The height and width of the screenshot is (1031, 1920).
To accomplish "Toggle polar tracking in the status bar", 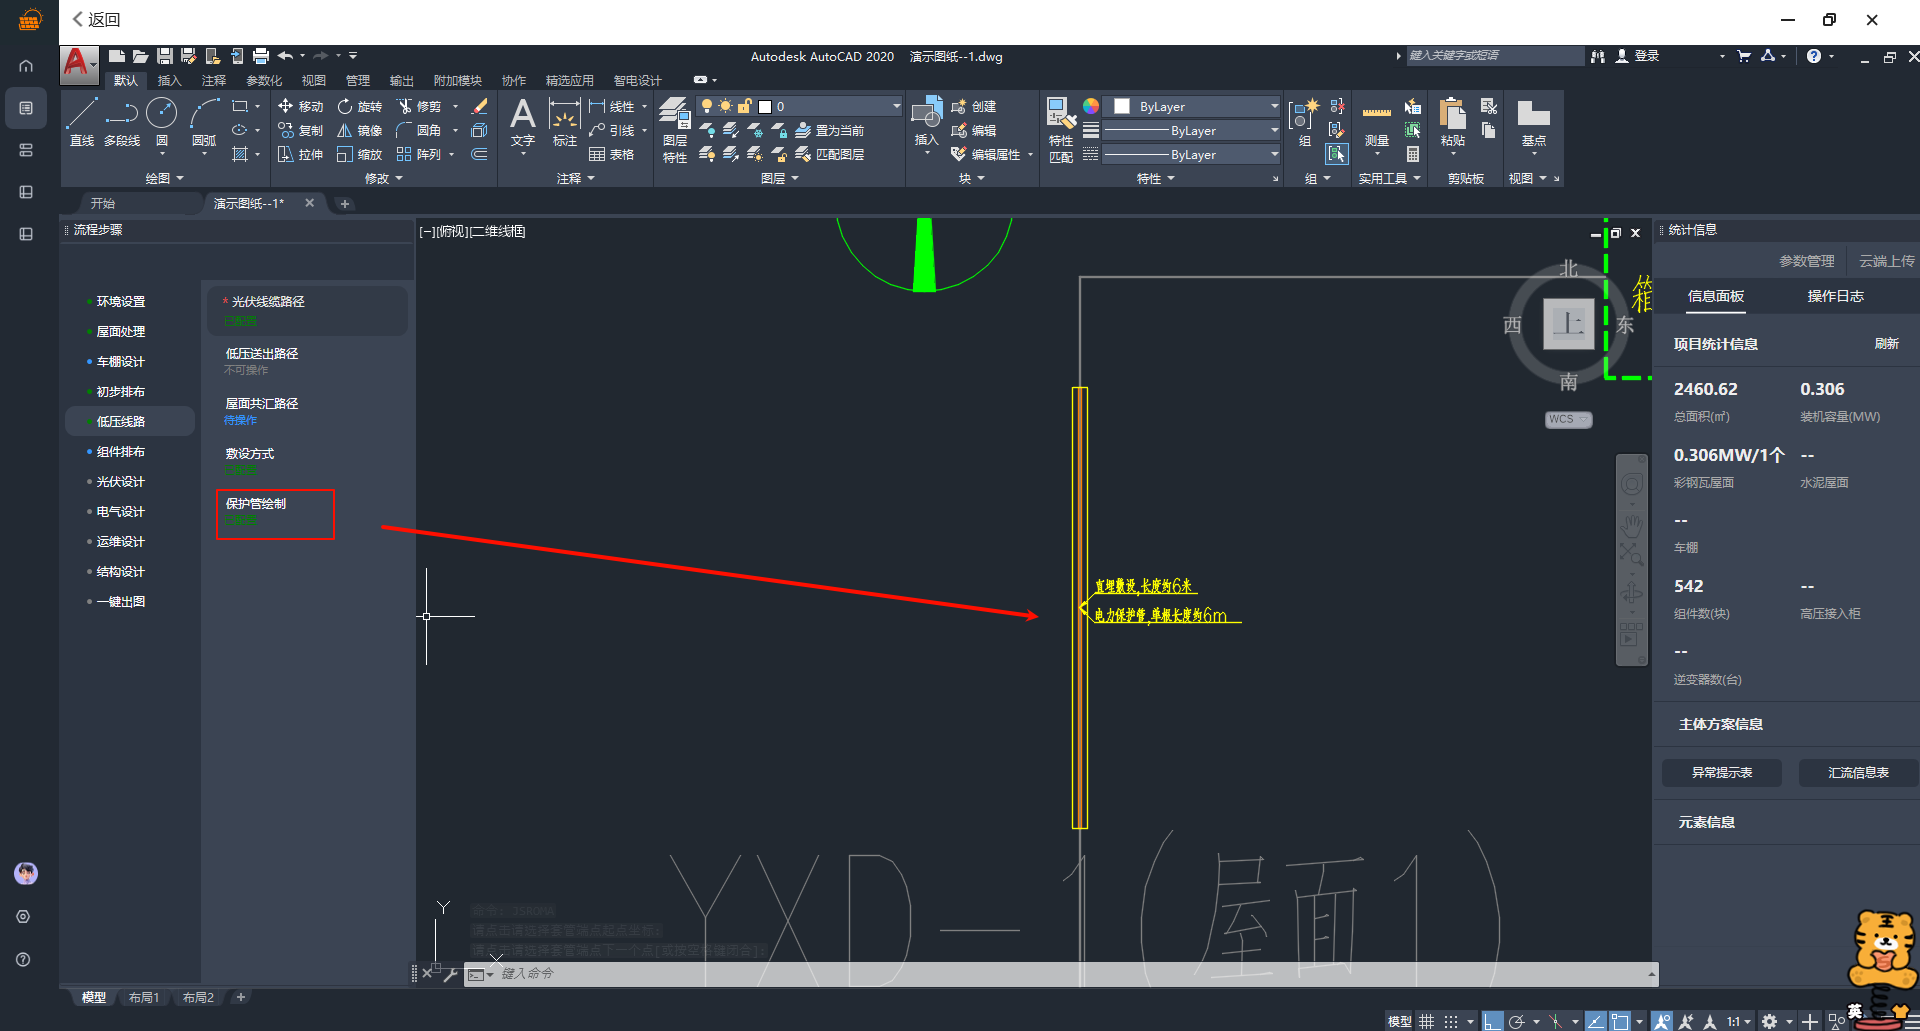I will (x=1517, y=1021).
